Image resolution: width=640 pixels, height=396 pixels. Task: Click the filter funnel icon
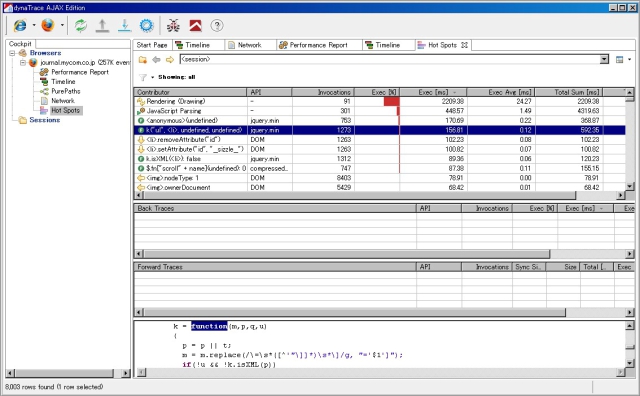click(143, 77)
